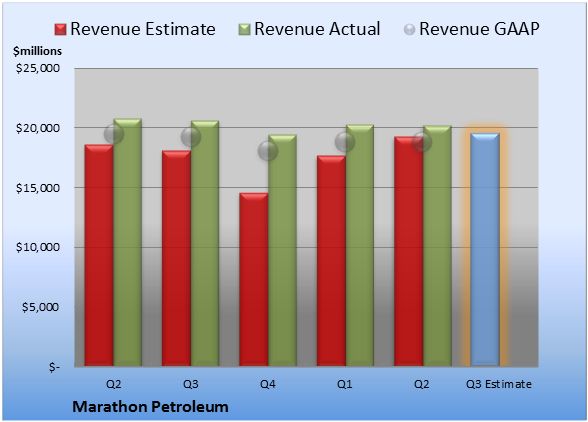Click the Q3 Revenue GAAP sphere marker

pyautogui.click(x=191, y=137)
